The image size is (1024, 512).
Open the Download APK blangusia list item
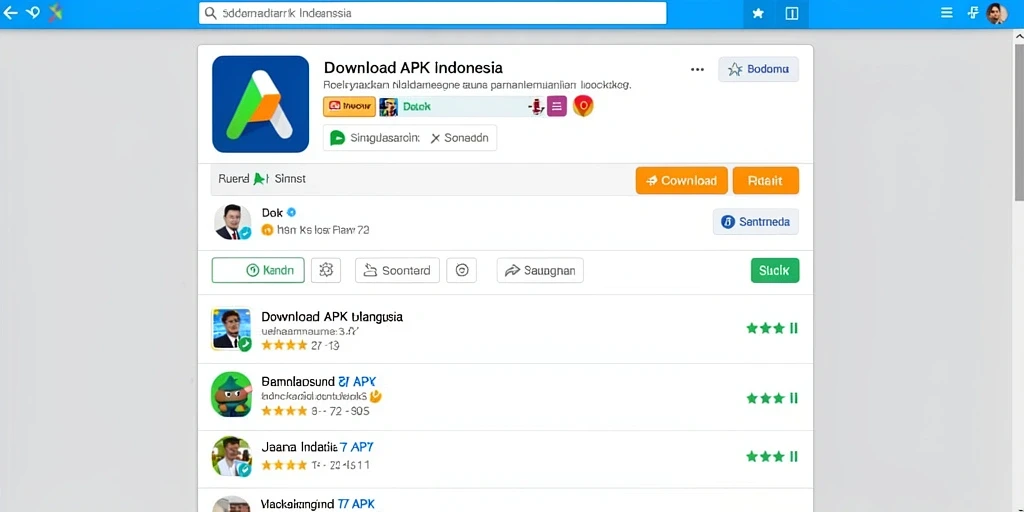[x=505, y=329]
